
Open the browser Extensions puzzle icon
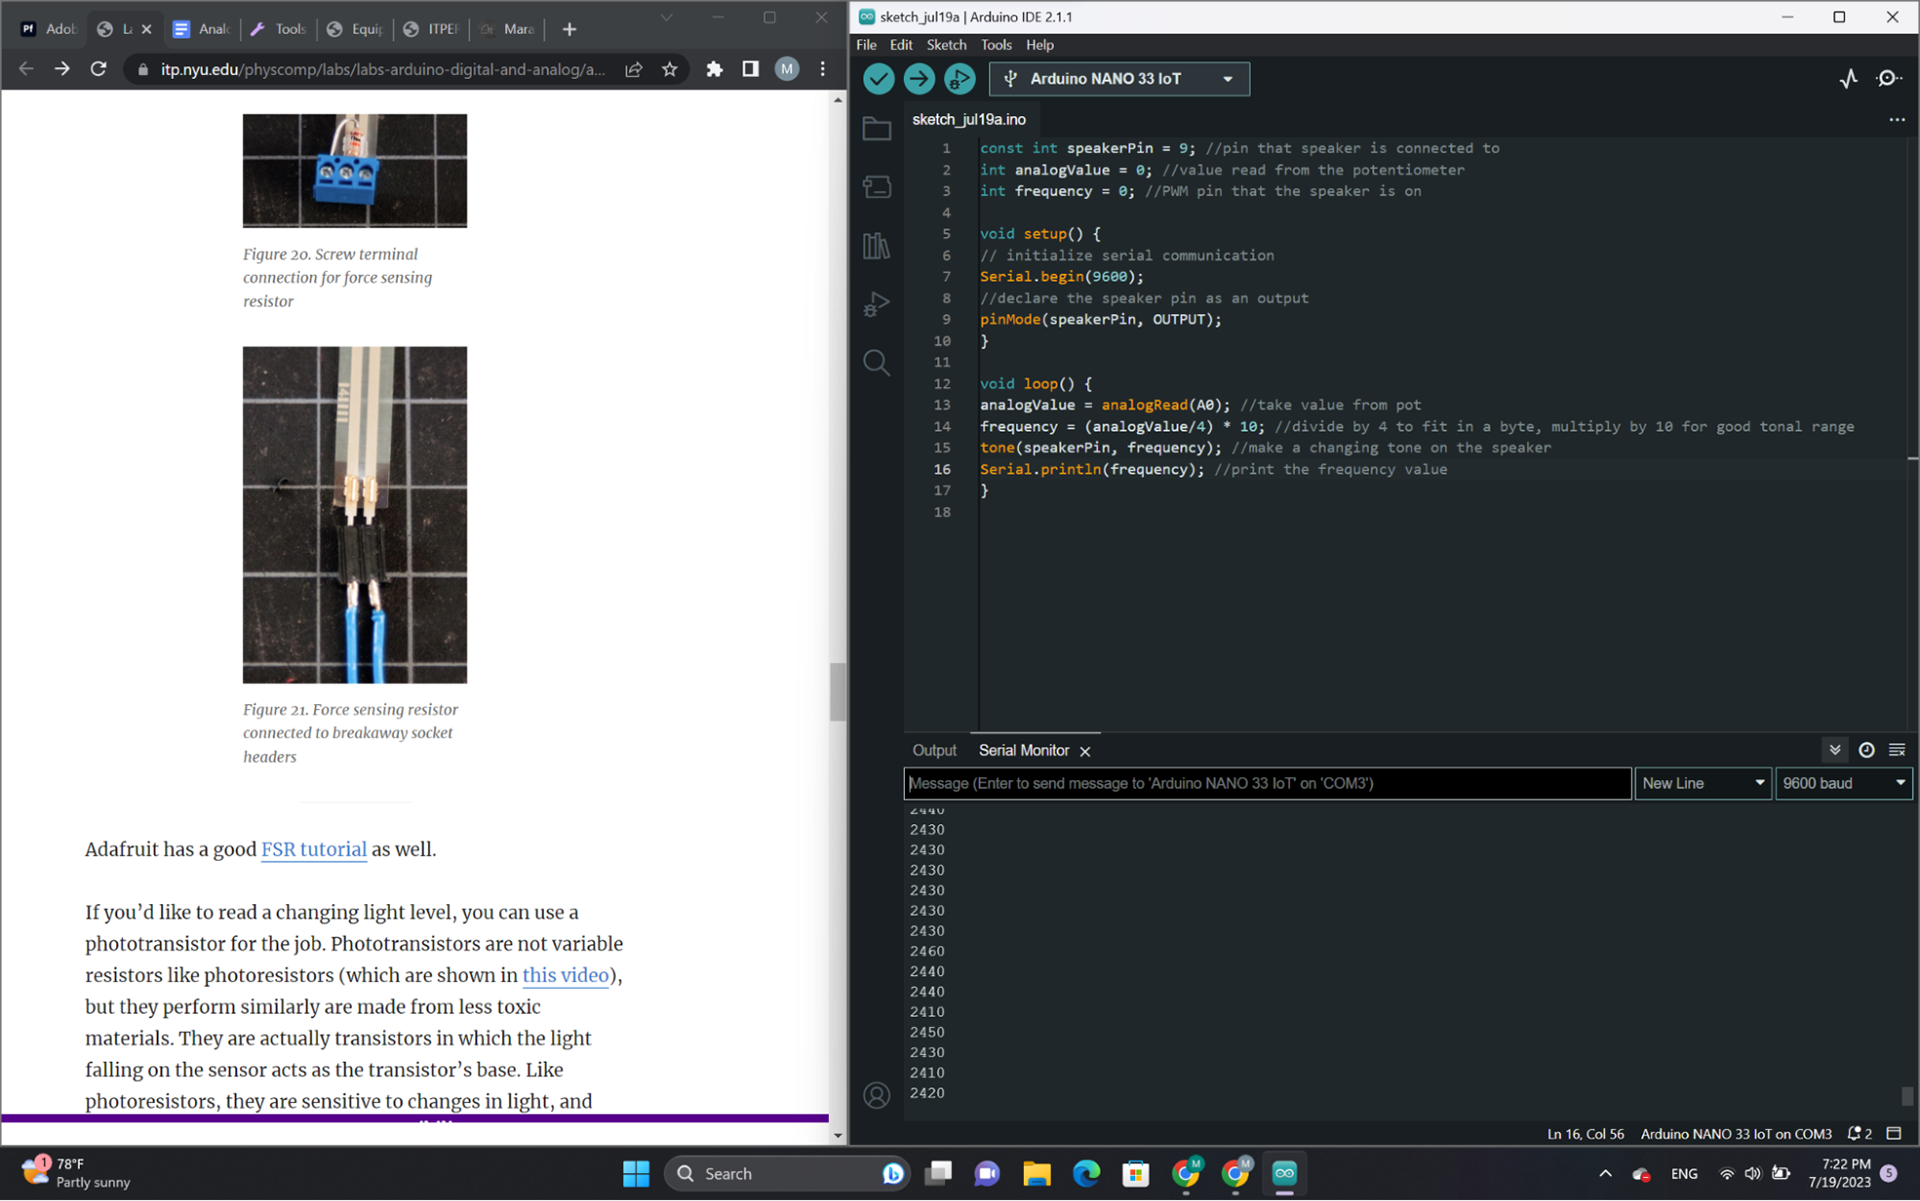tap(714, 69)
